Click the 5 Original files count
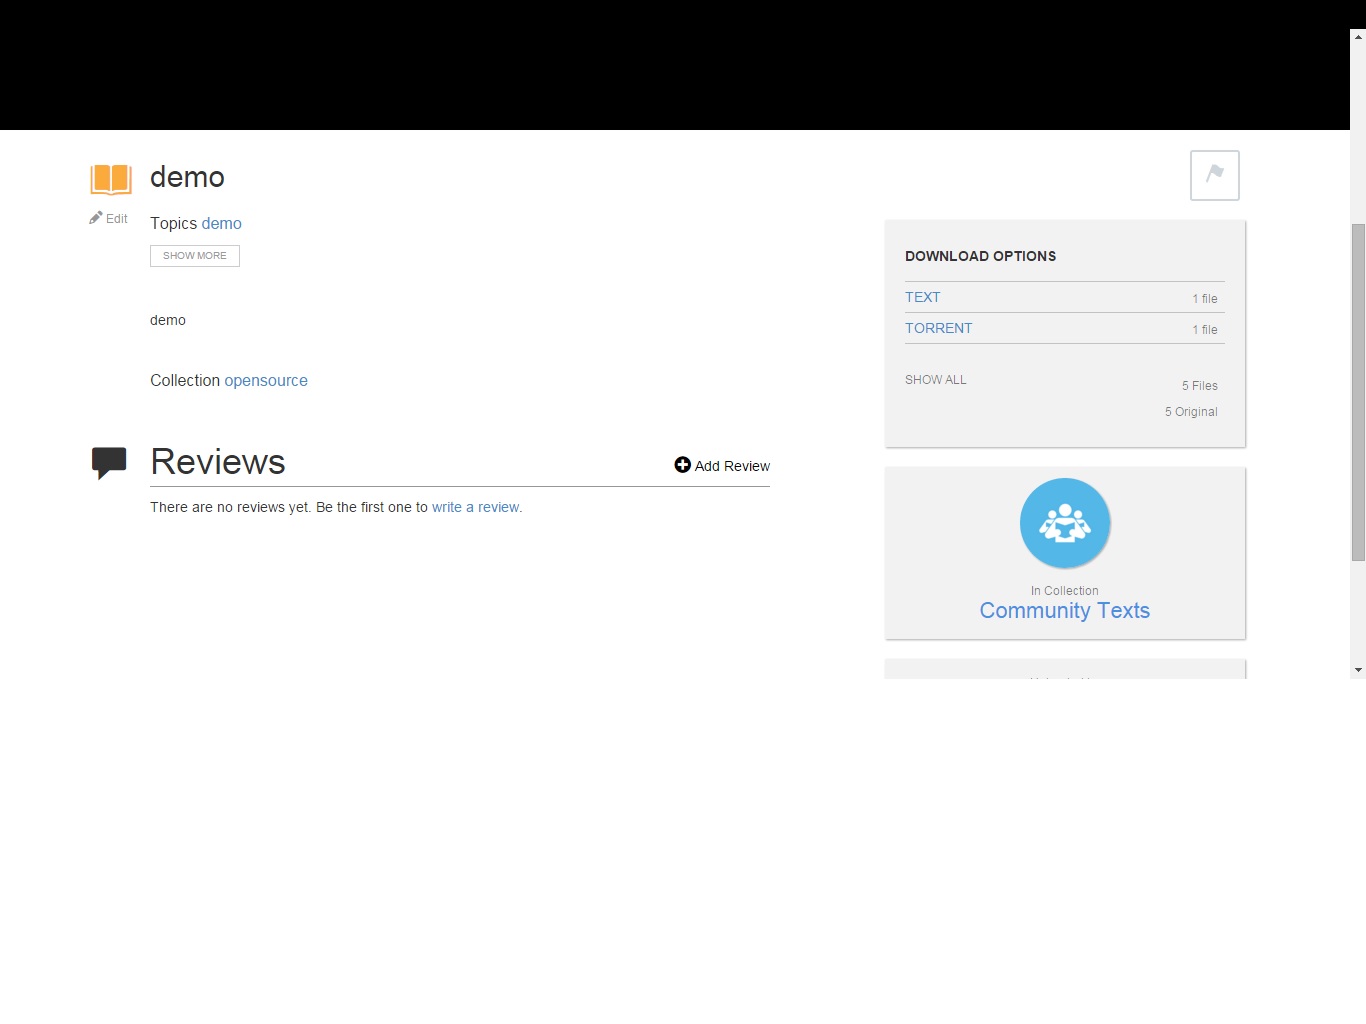The height and width of the screenshot is (1024, 1366). click(x=1190, y=412)
